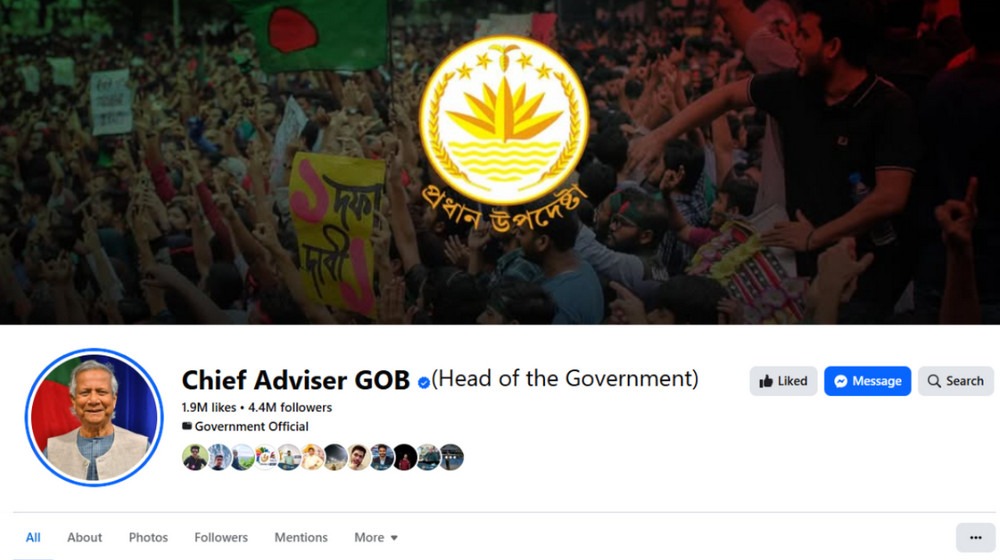Open the three-dots page options menu

coord(975,538)
